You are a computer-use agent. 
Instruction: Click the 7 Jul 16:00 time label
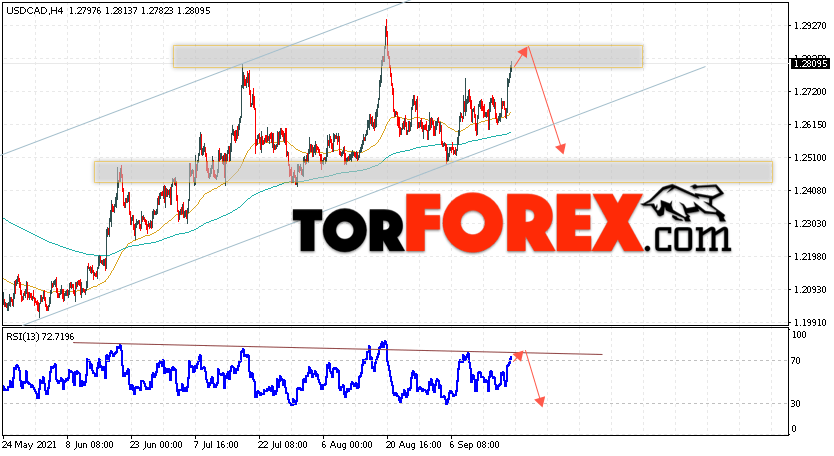218,445
